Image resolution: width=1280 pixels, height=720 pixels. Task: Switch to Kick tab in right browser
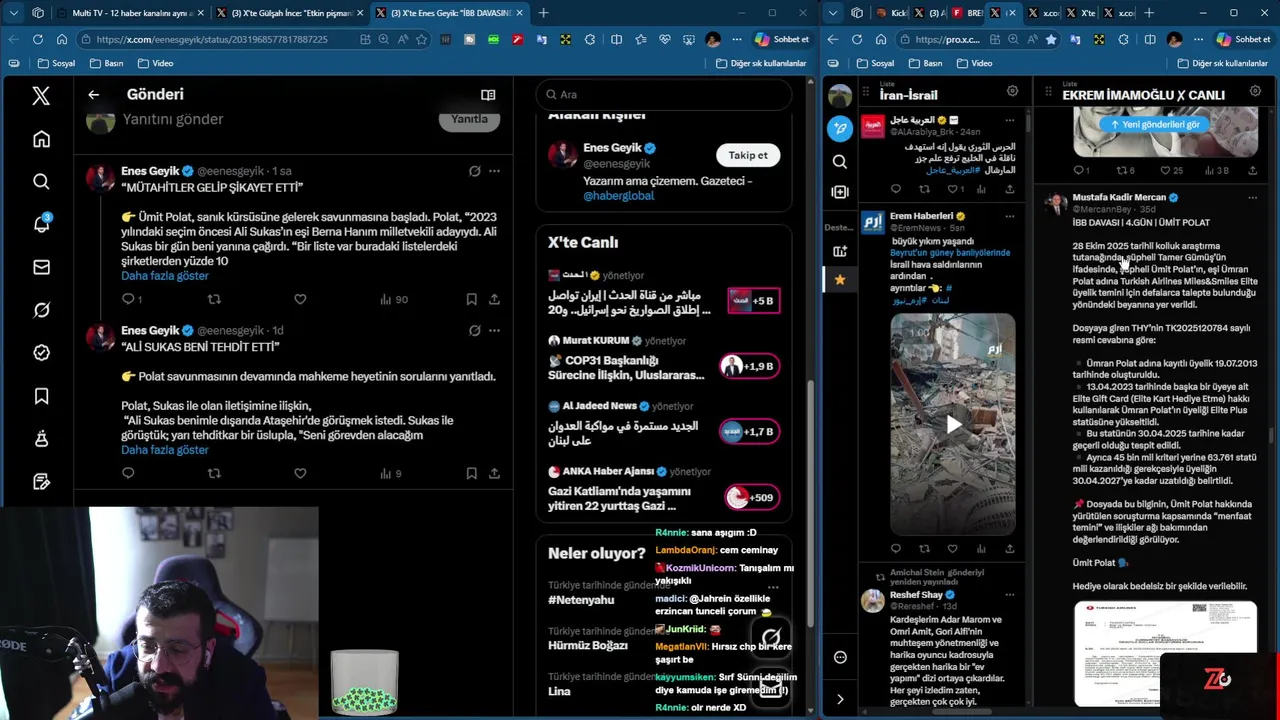[891, 13]
